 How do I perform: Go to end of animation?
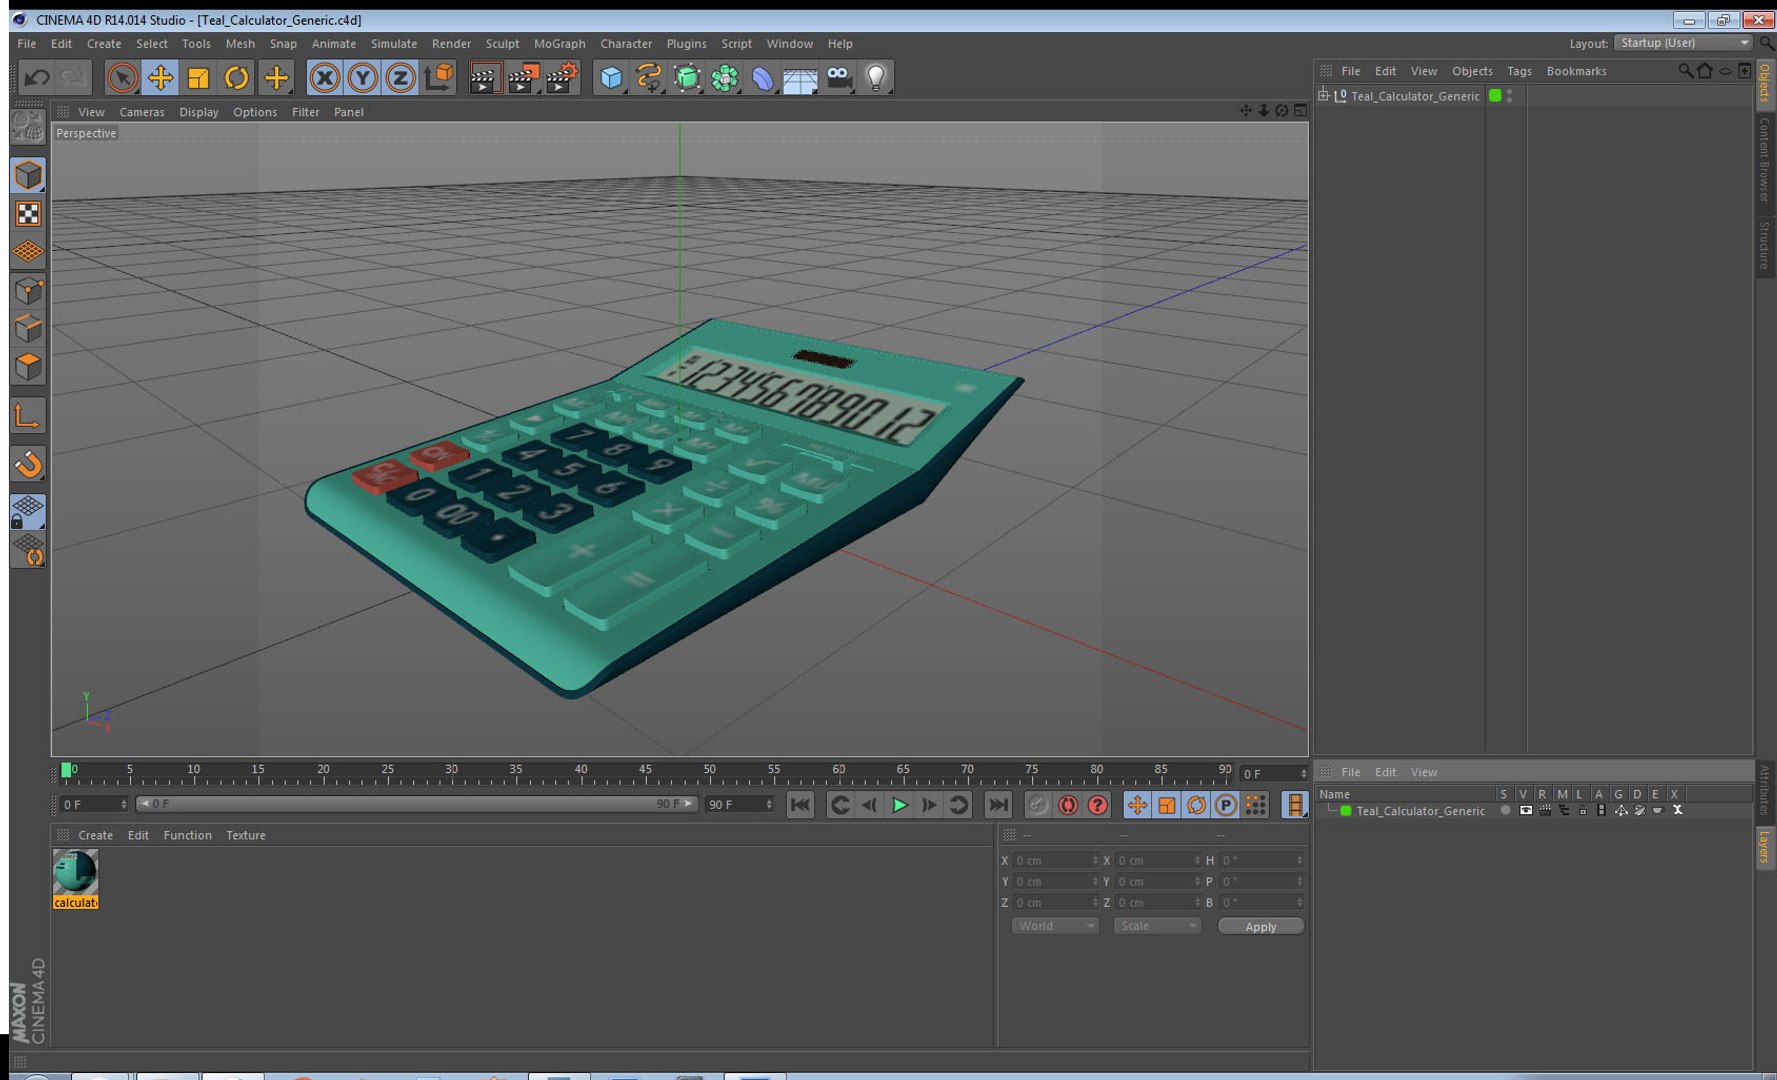click(998, 805)
